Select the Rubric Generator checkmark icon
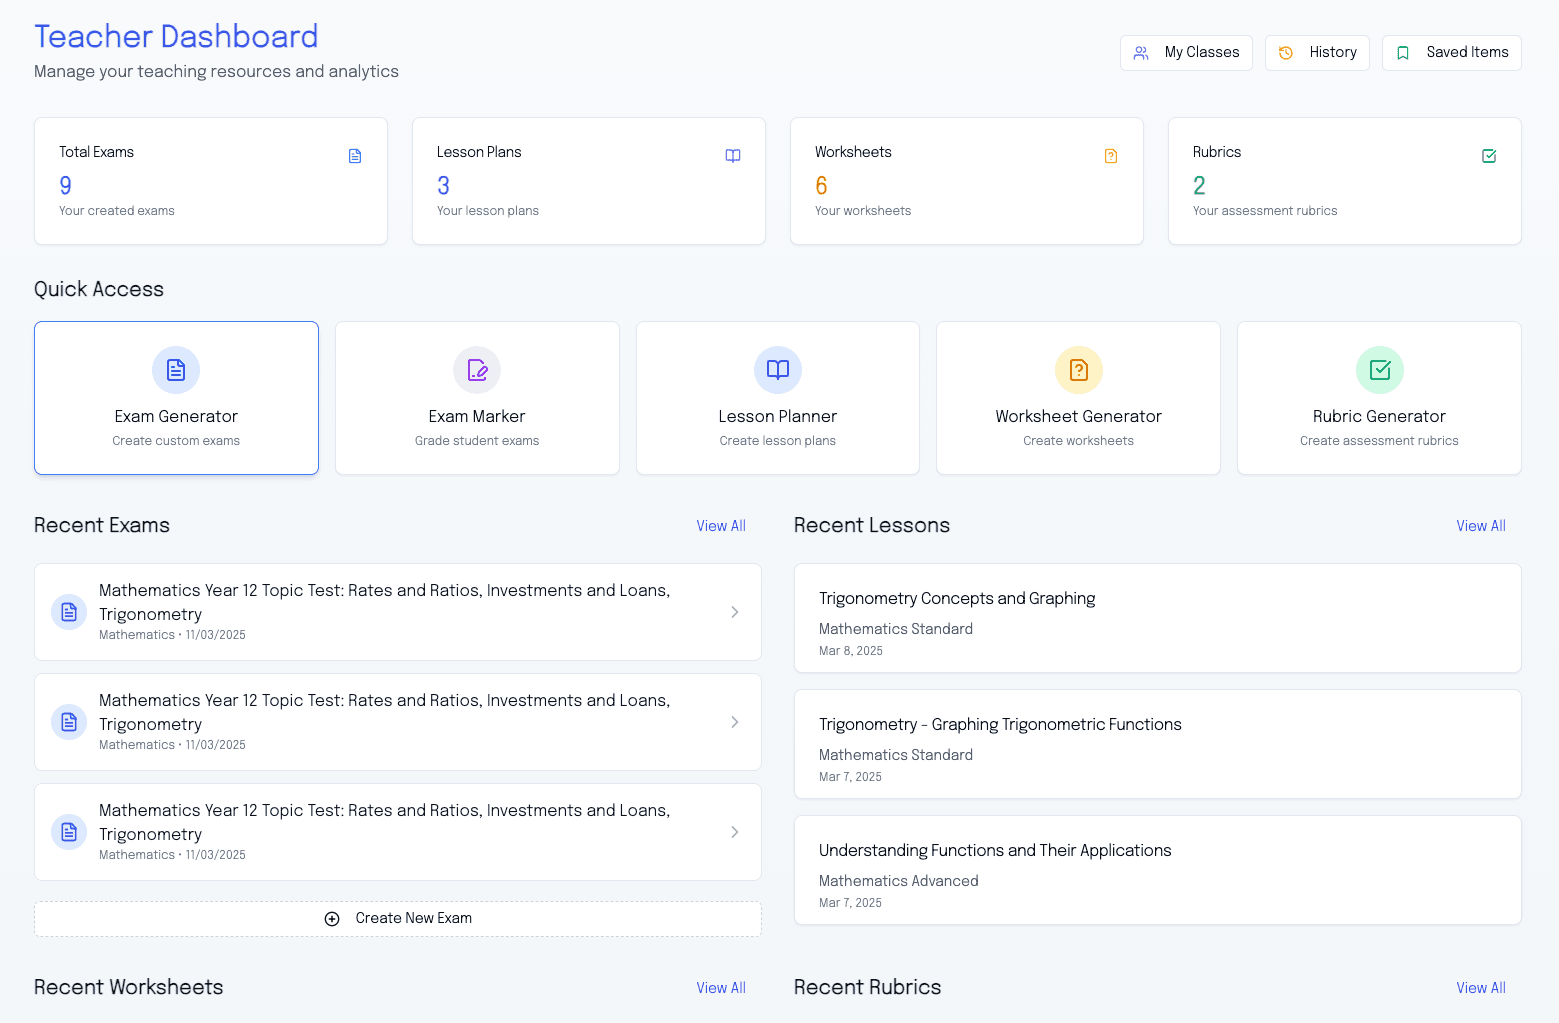Image resolution: width=1559 pixels, height=1023 pixels. (1379, 370)
